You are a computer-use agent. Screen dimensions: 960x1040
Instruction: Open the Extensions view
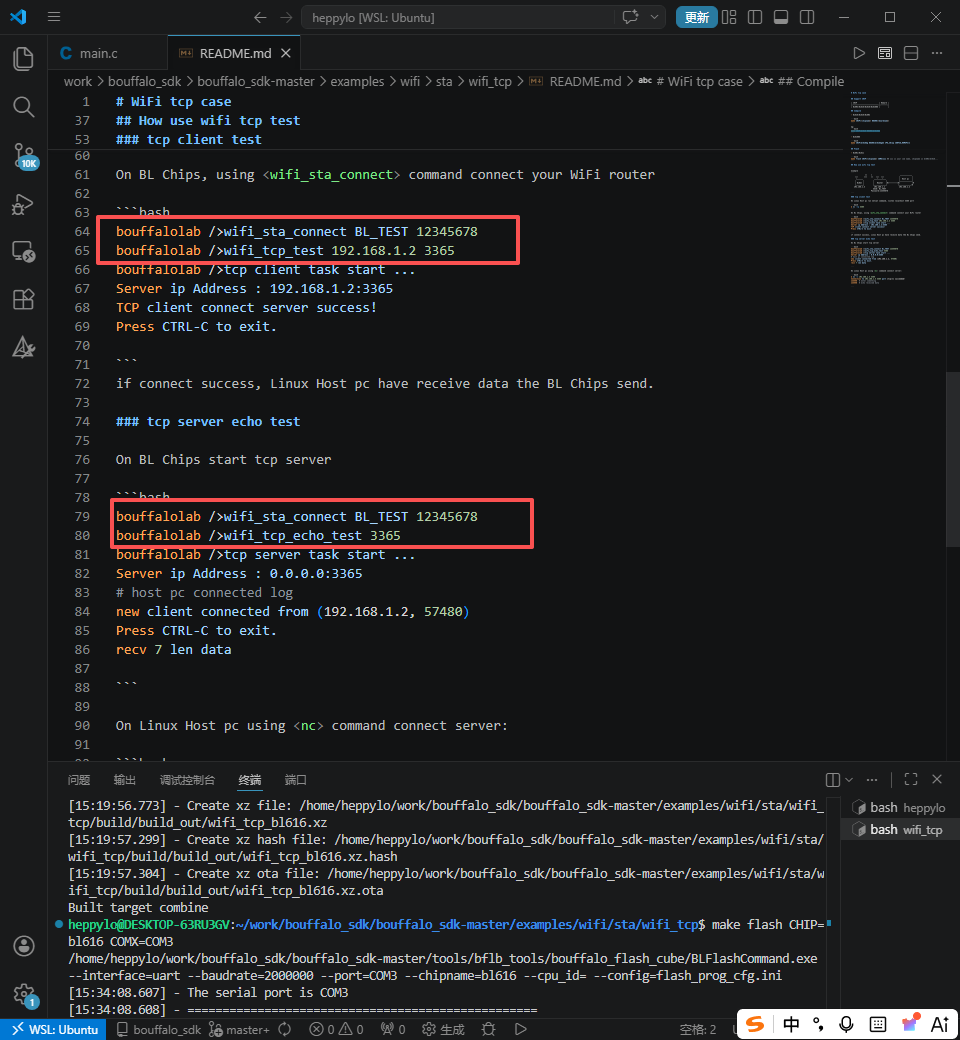click(23, 299)
